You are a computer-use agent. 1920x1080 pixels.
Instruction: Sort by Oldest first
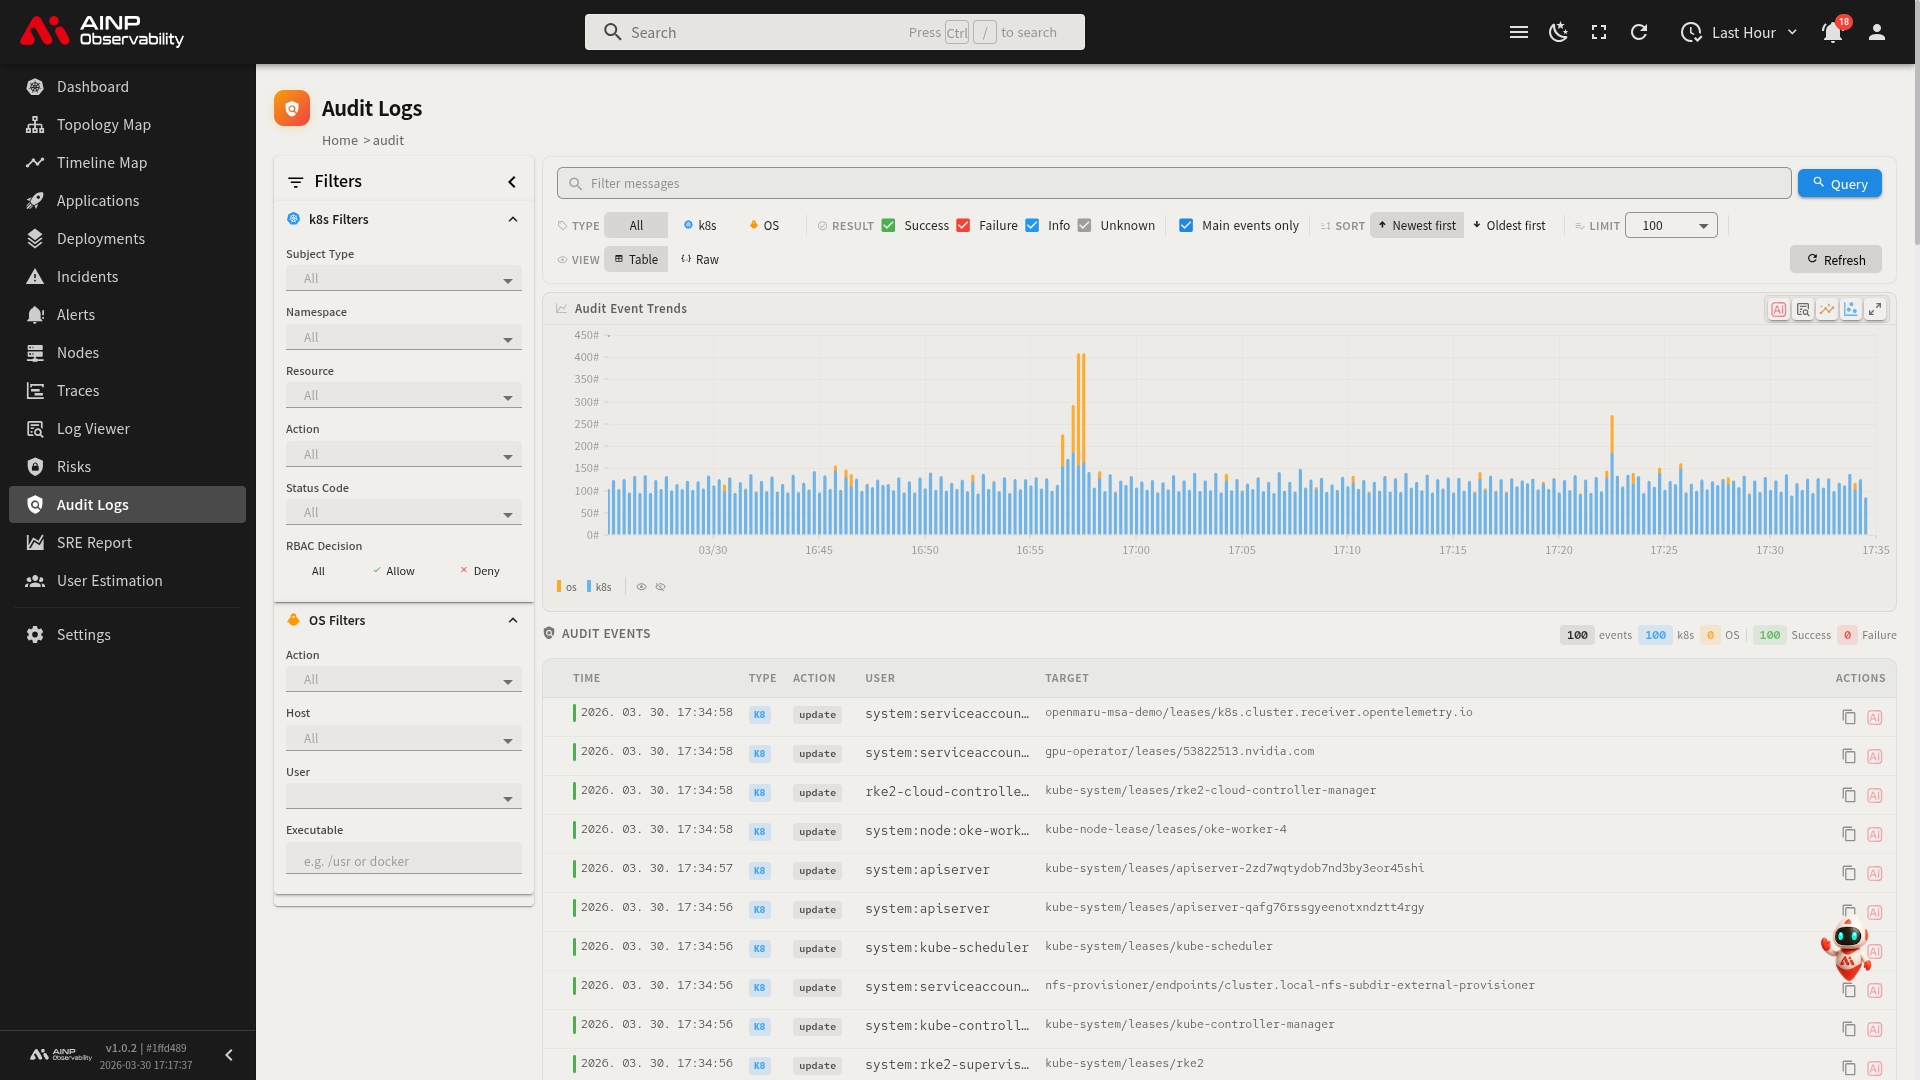1508,226
